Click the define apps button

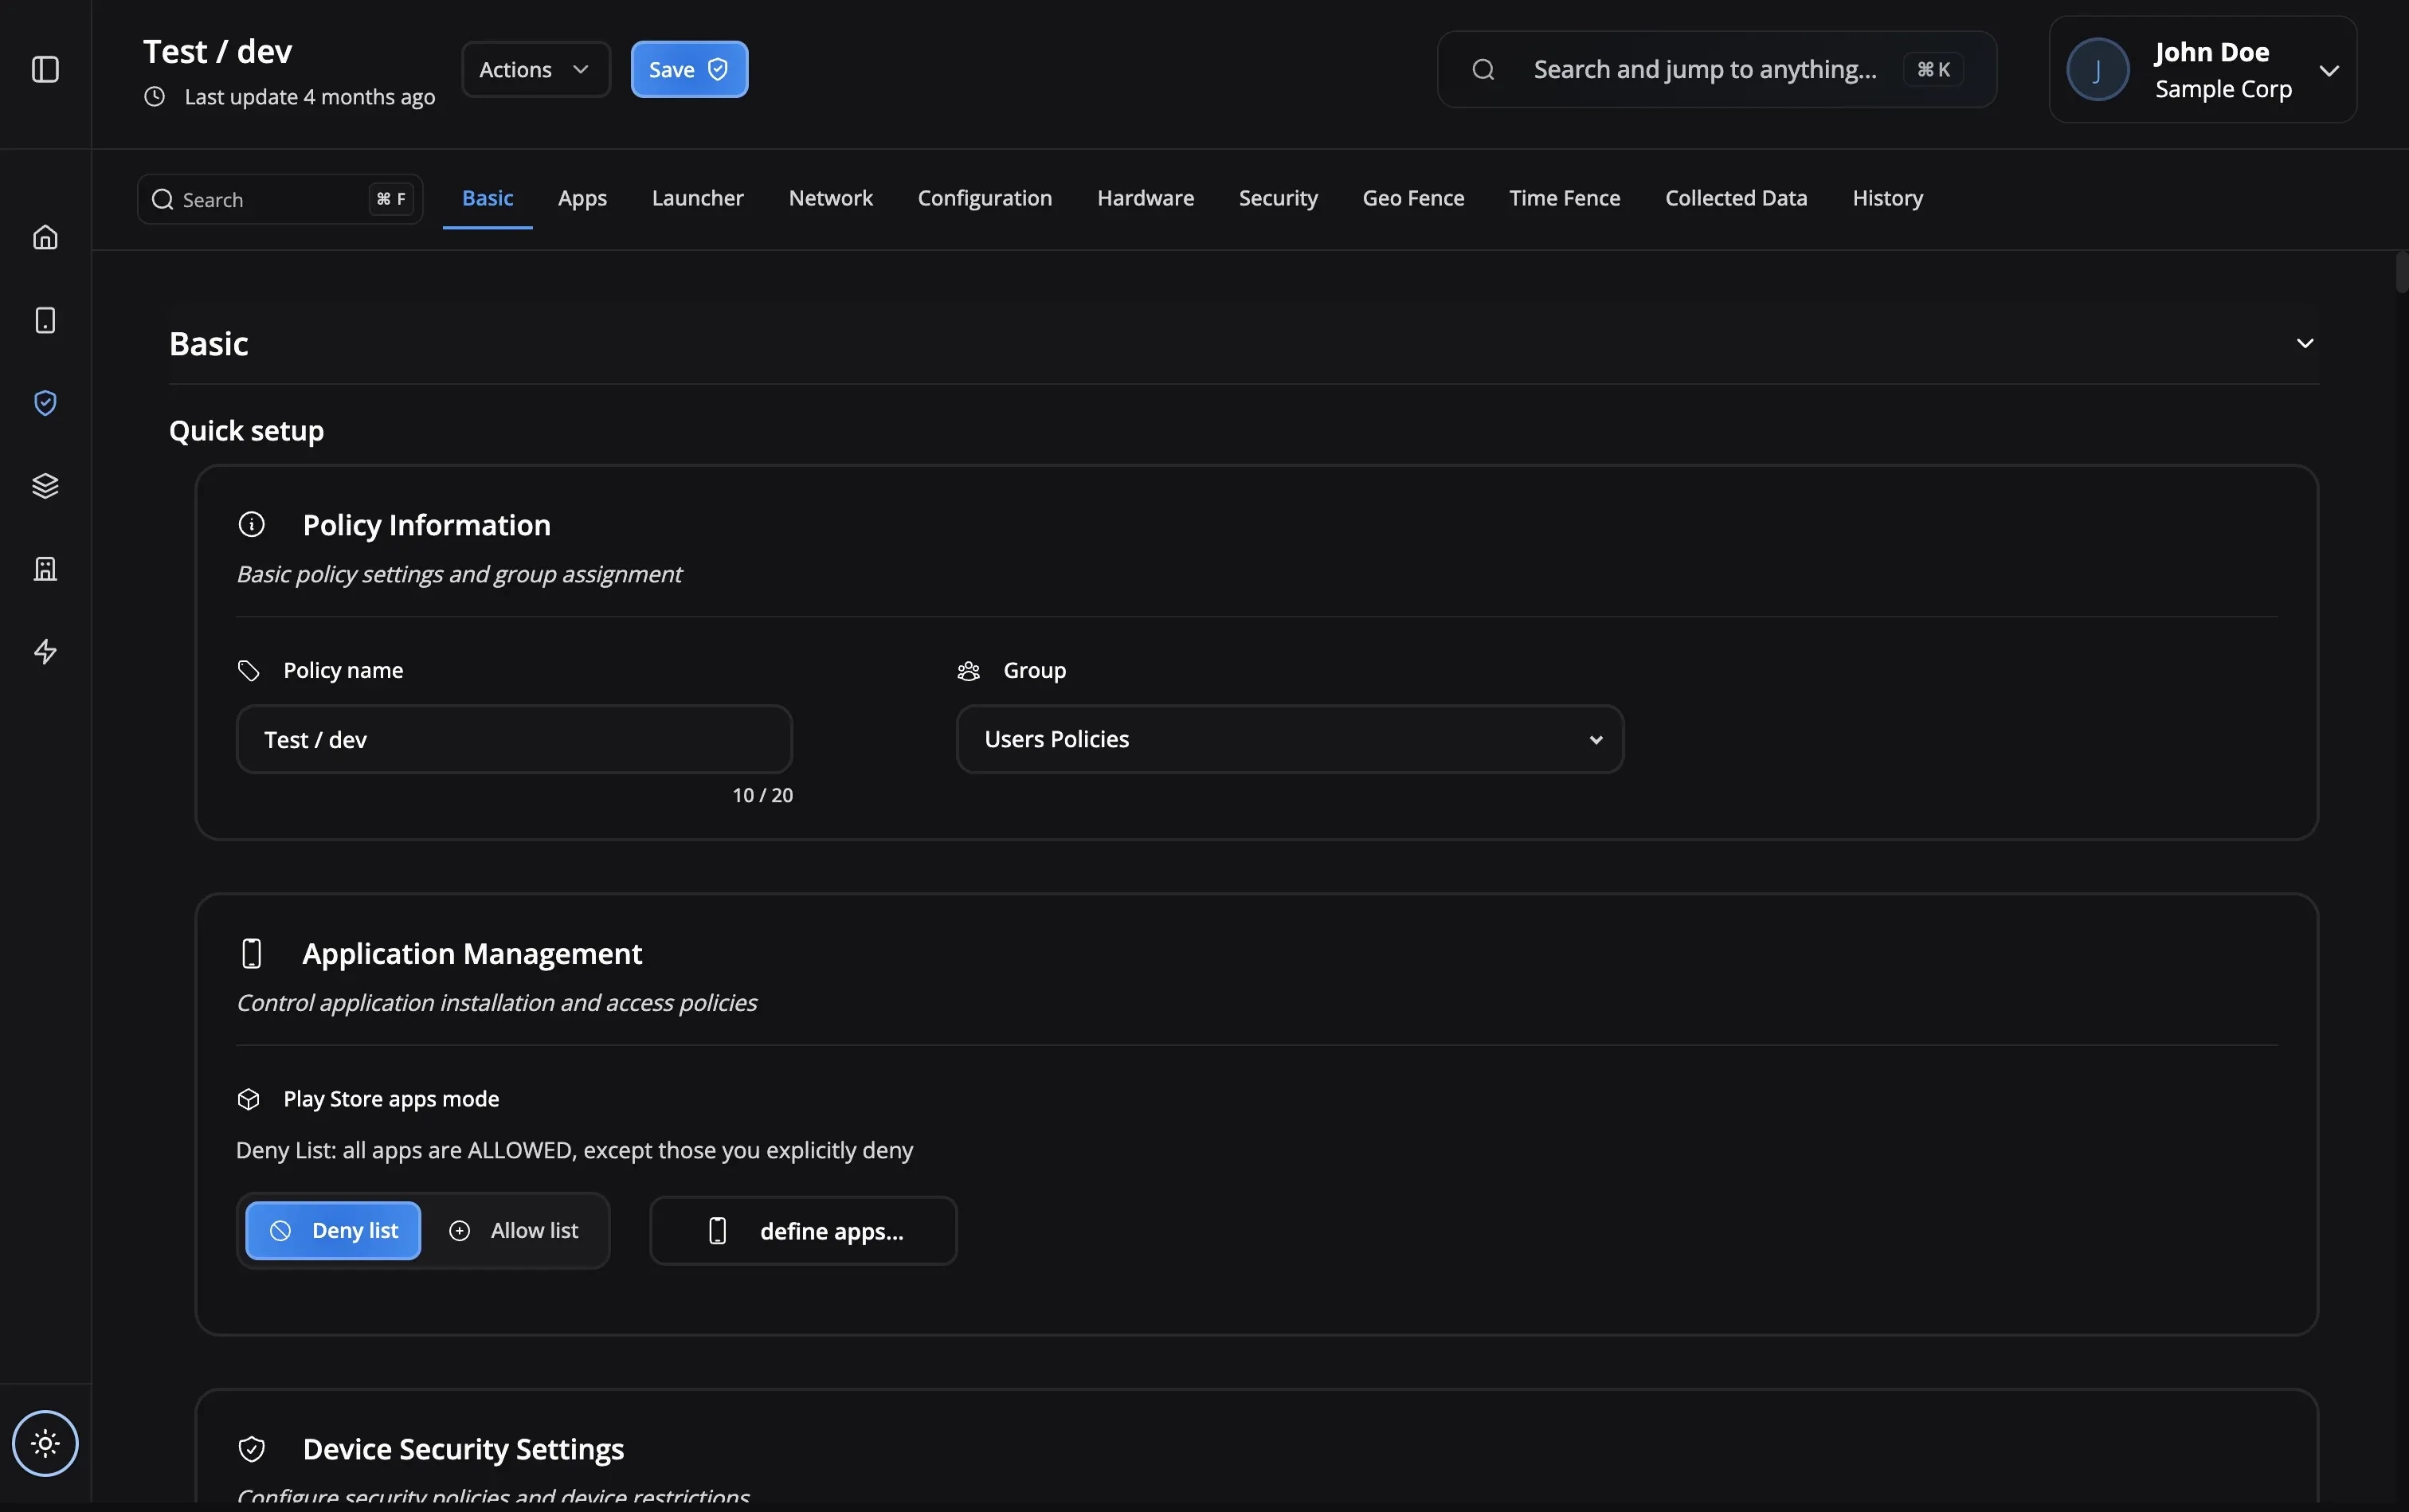pos(803,1229)
